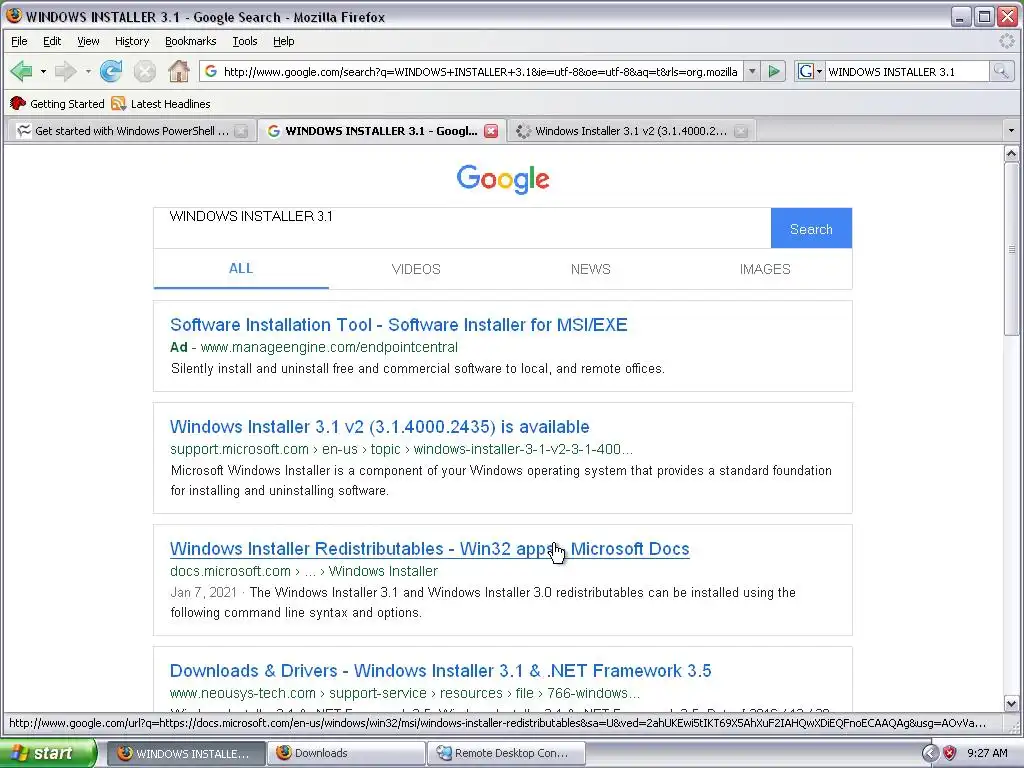Viewport: 1024px width, 768px height.
Task: Open Windows Installer 3.1 v2 is available link
Action: (x=379, y=426)
